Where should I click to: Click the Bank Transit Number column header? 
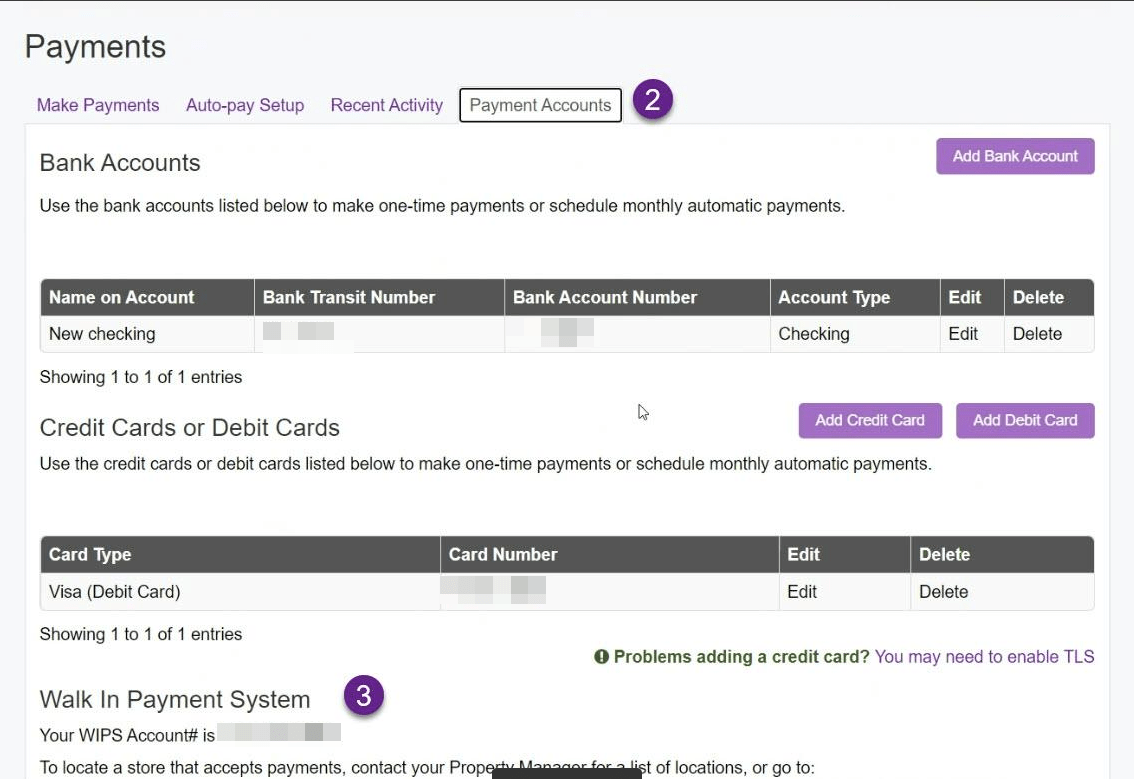[348, 297]
